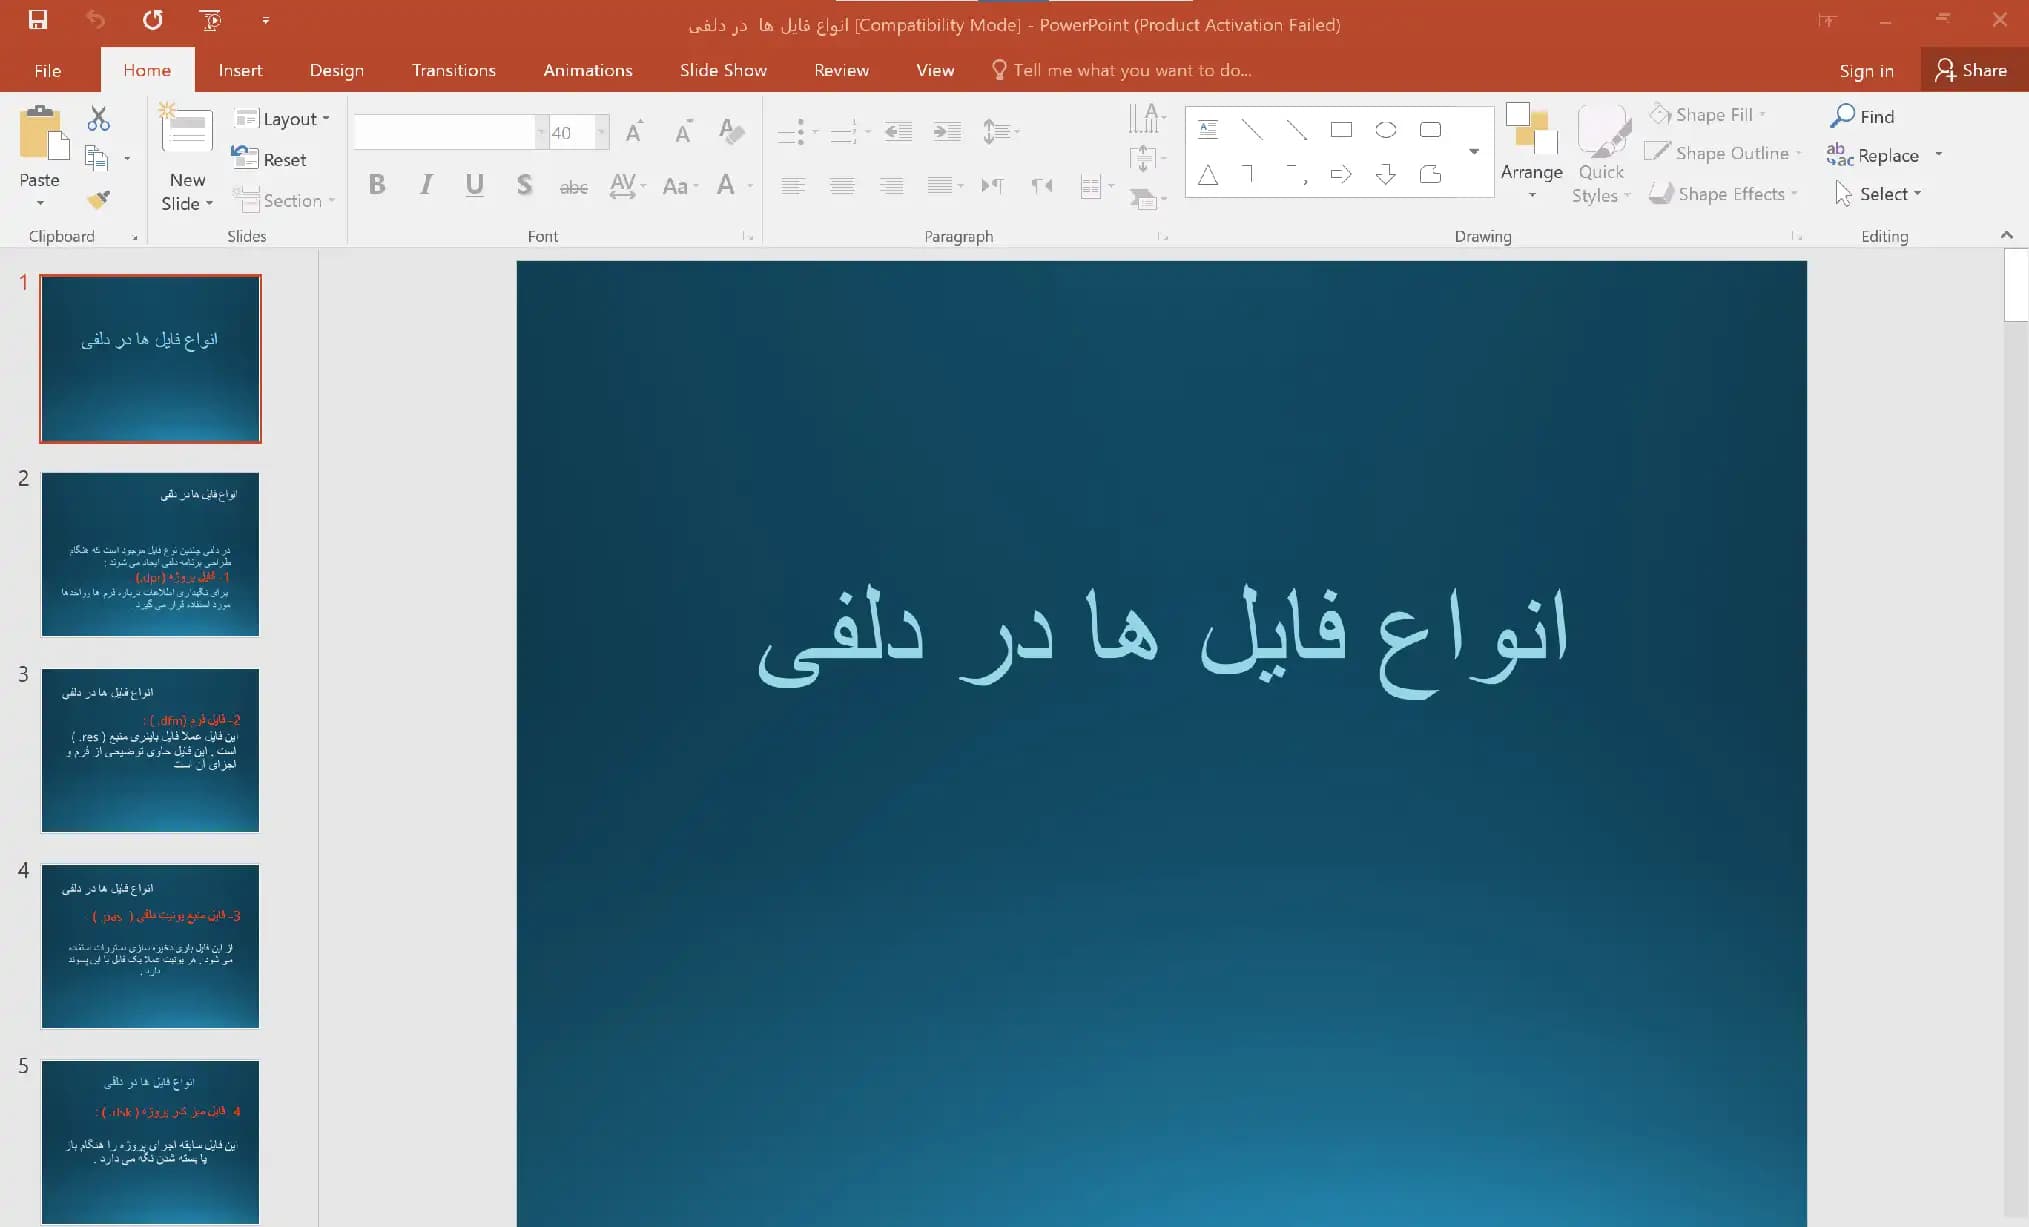The image size is (2029, 1227).
Task: Select the rectangle shape in gallery
Action: point(1341,130)
